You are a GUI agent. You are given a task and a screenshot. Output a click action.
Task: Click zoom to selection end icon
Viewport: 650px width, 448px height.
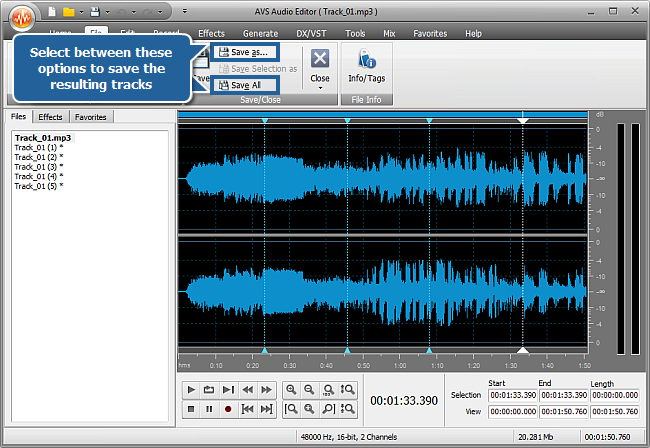pos(329,409)
